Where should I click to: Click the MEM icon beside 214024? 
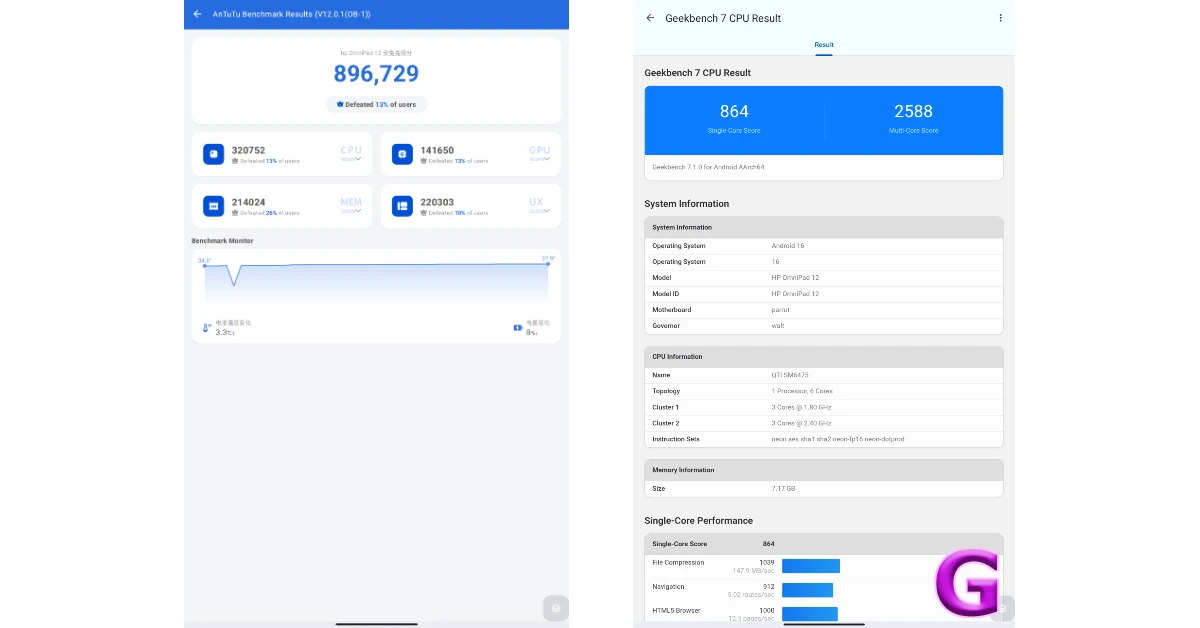pos(213,206)
